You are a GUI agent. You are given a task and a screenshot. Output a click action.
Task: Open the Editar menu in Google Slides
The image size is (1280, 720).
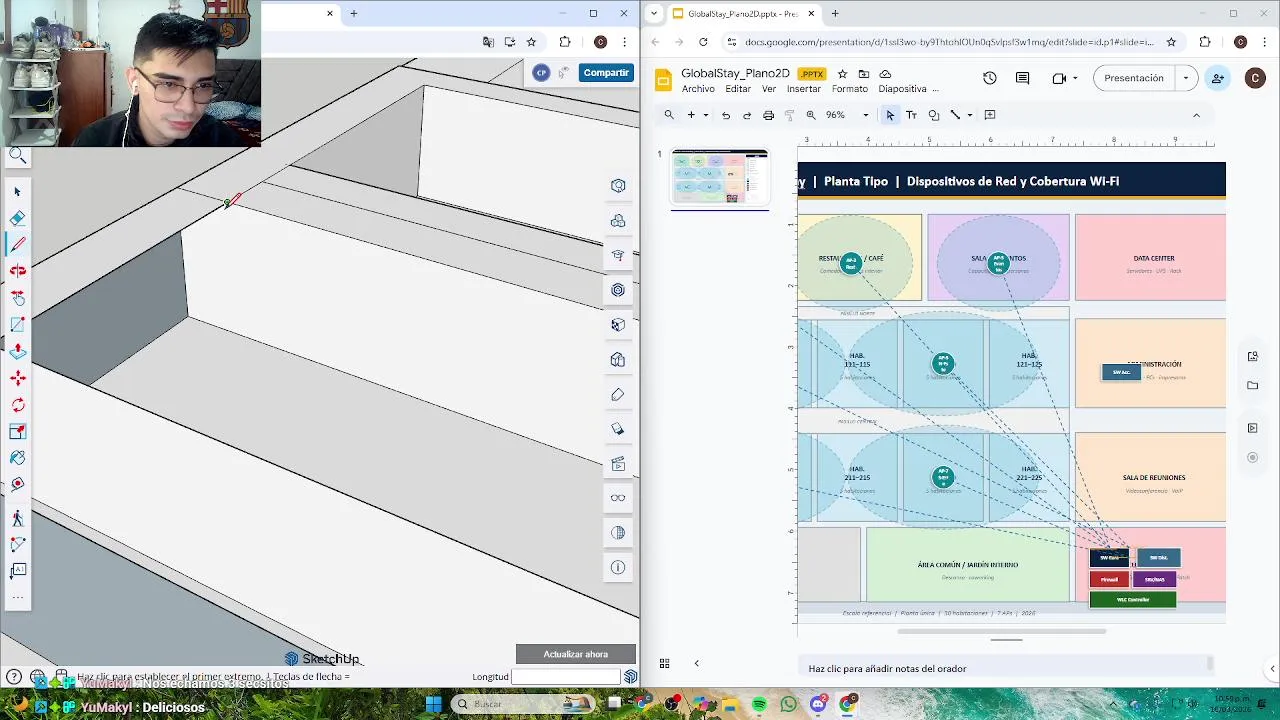(738, 89)
